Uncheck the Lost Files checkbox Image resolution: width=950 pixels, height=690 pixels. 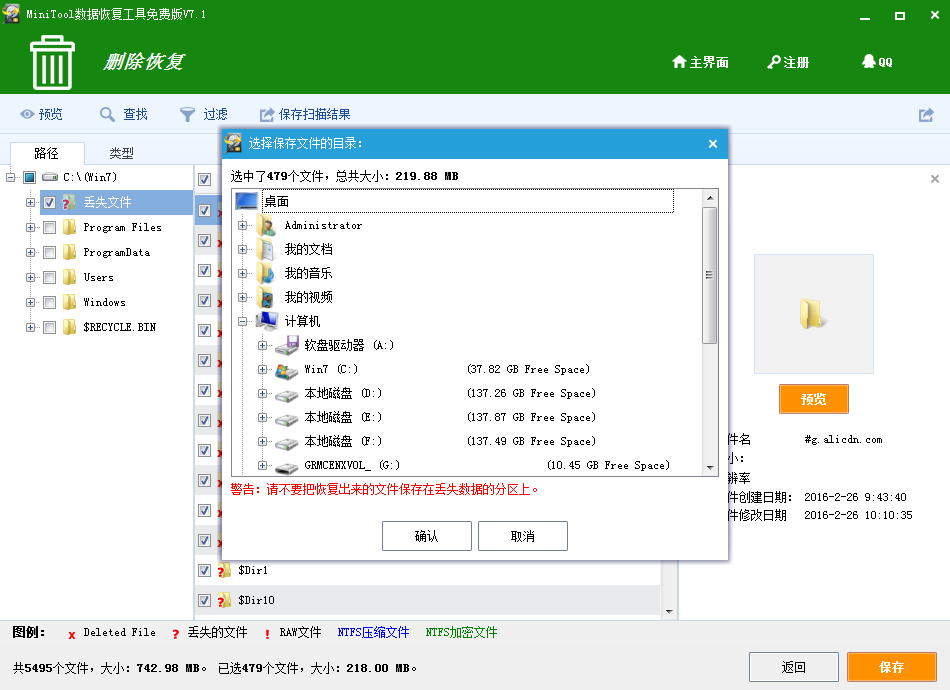50,202
